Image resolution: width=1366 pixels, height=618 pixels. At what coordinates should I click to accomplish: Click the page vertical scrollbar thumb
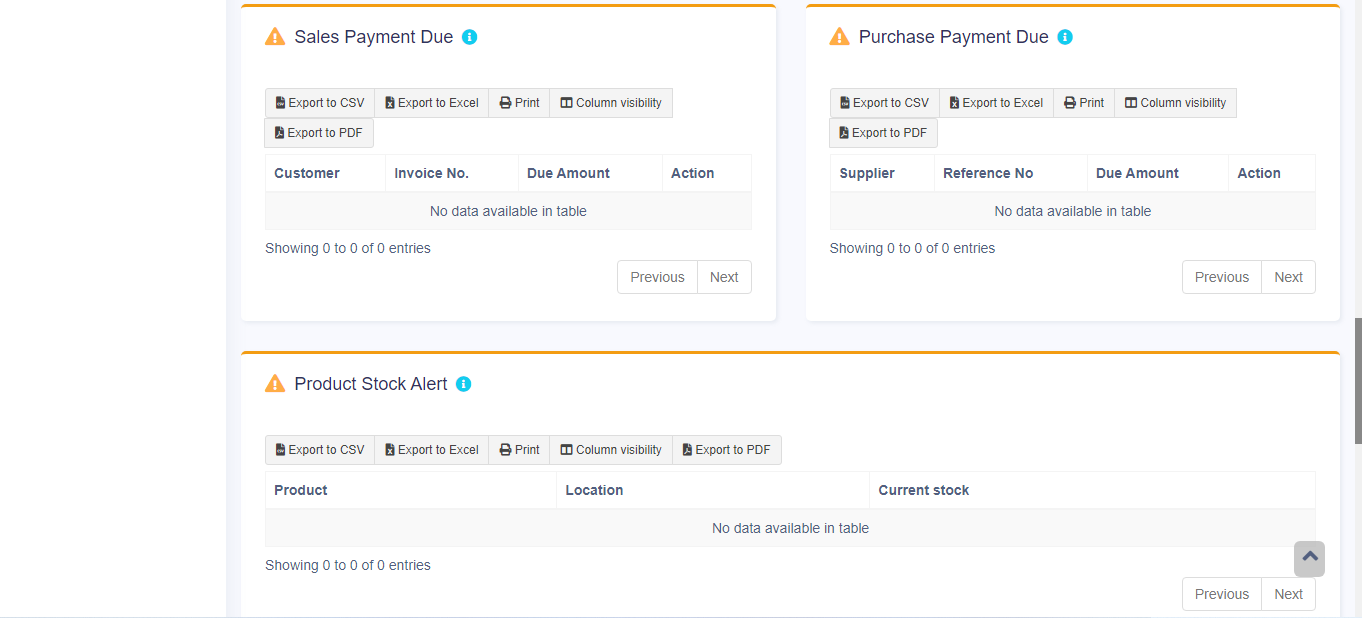pos(1358,380)
